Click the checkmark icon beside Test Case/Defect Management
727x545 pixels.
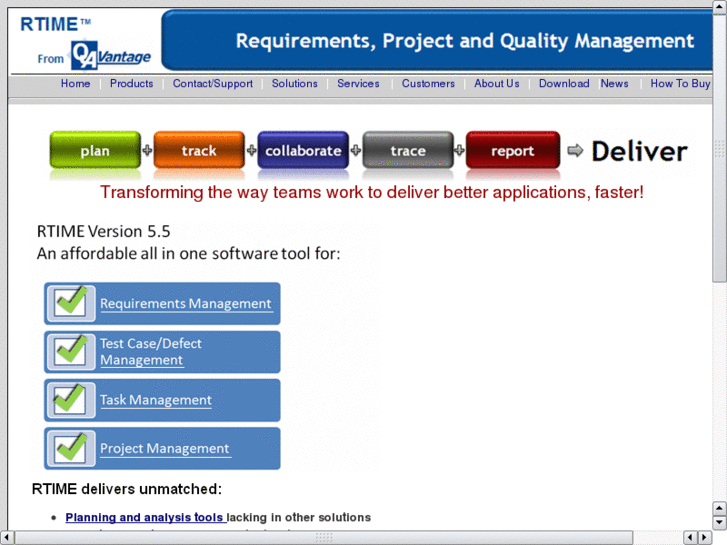point(70,351)
